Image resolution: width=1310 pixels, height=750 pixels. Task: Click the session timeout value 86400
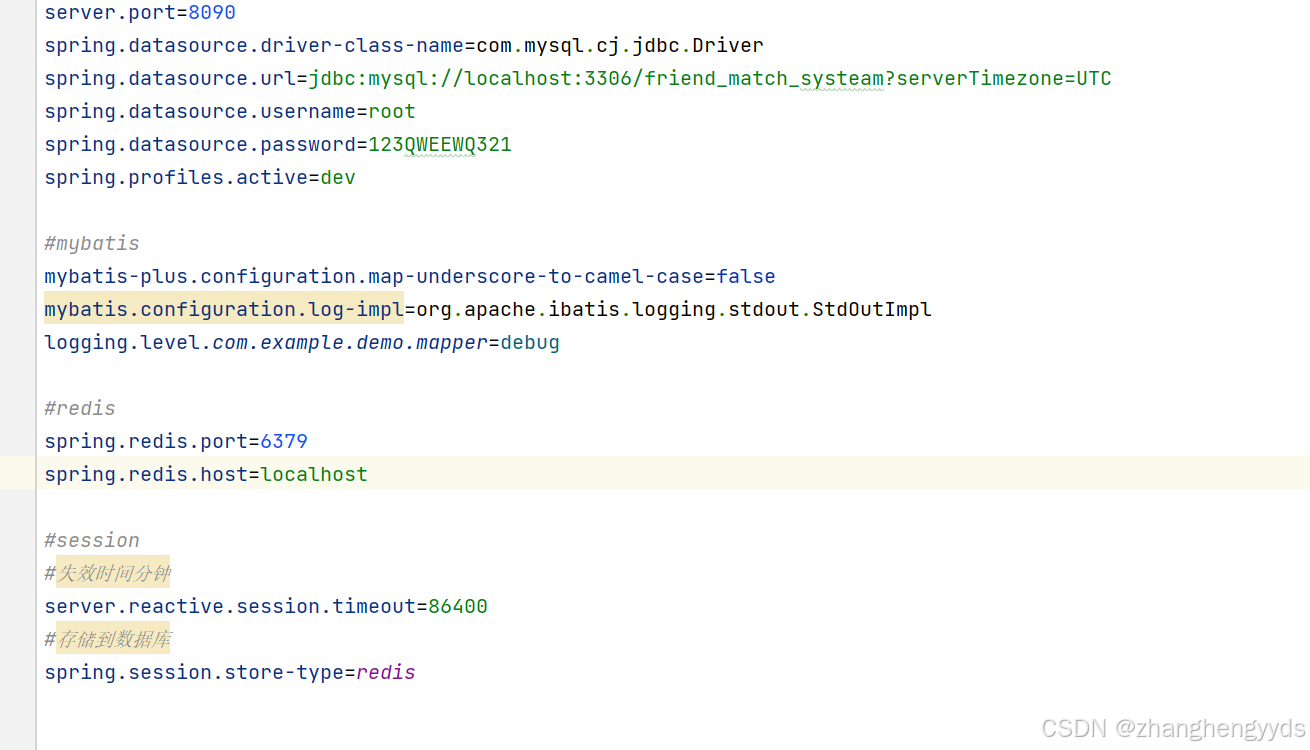pyautogui.click(x=458, y=607)
